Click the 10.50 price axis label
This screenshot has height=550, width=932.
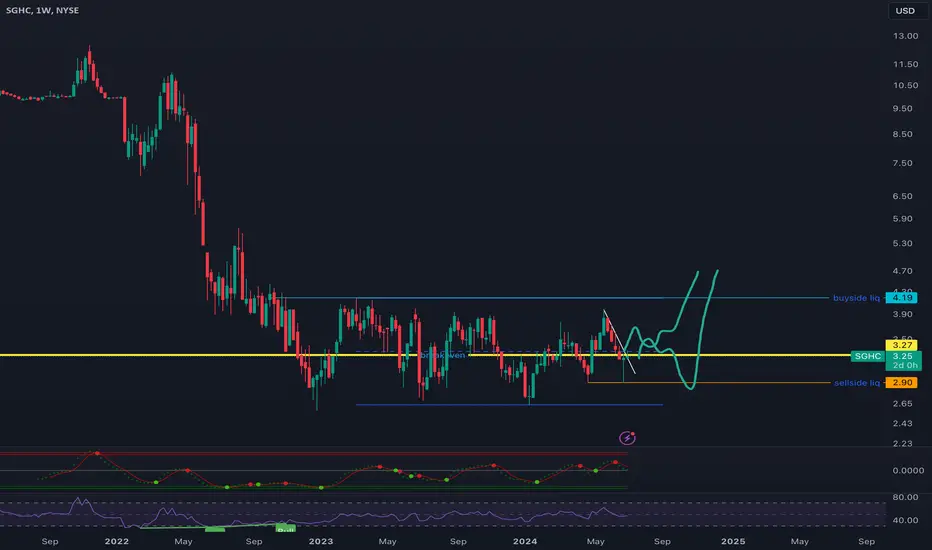pos(905,85)
